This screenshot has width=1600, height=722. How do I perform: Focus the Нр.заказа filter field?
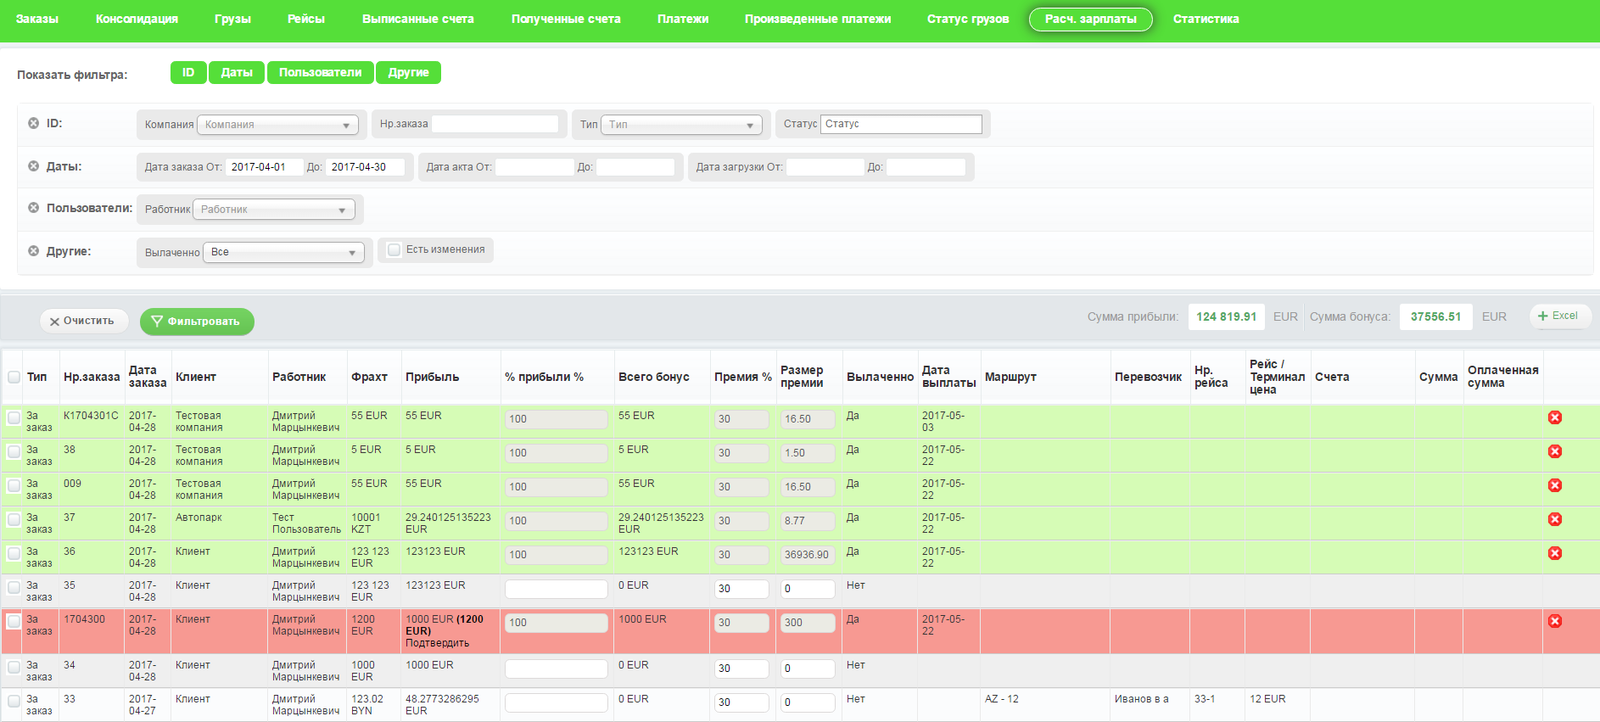[495, 124]
